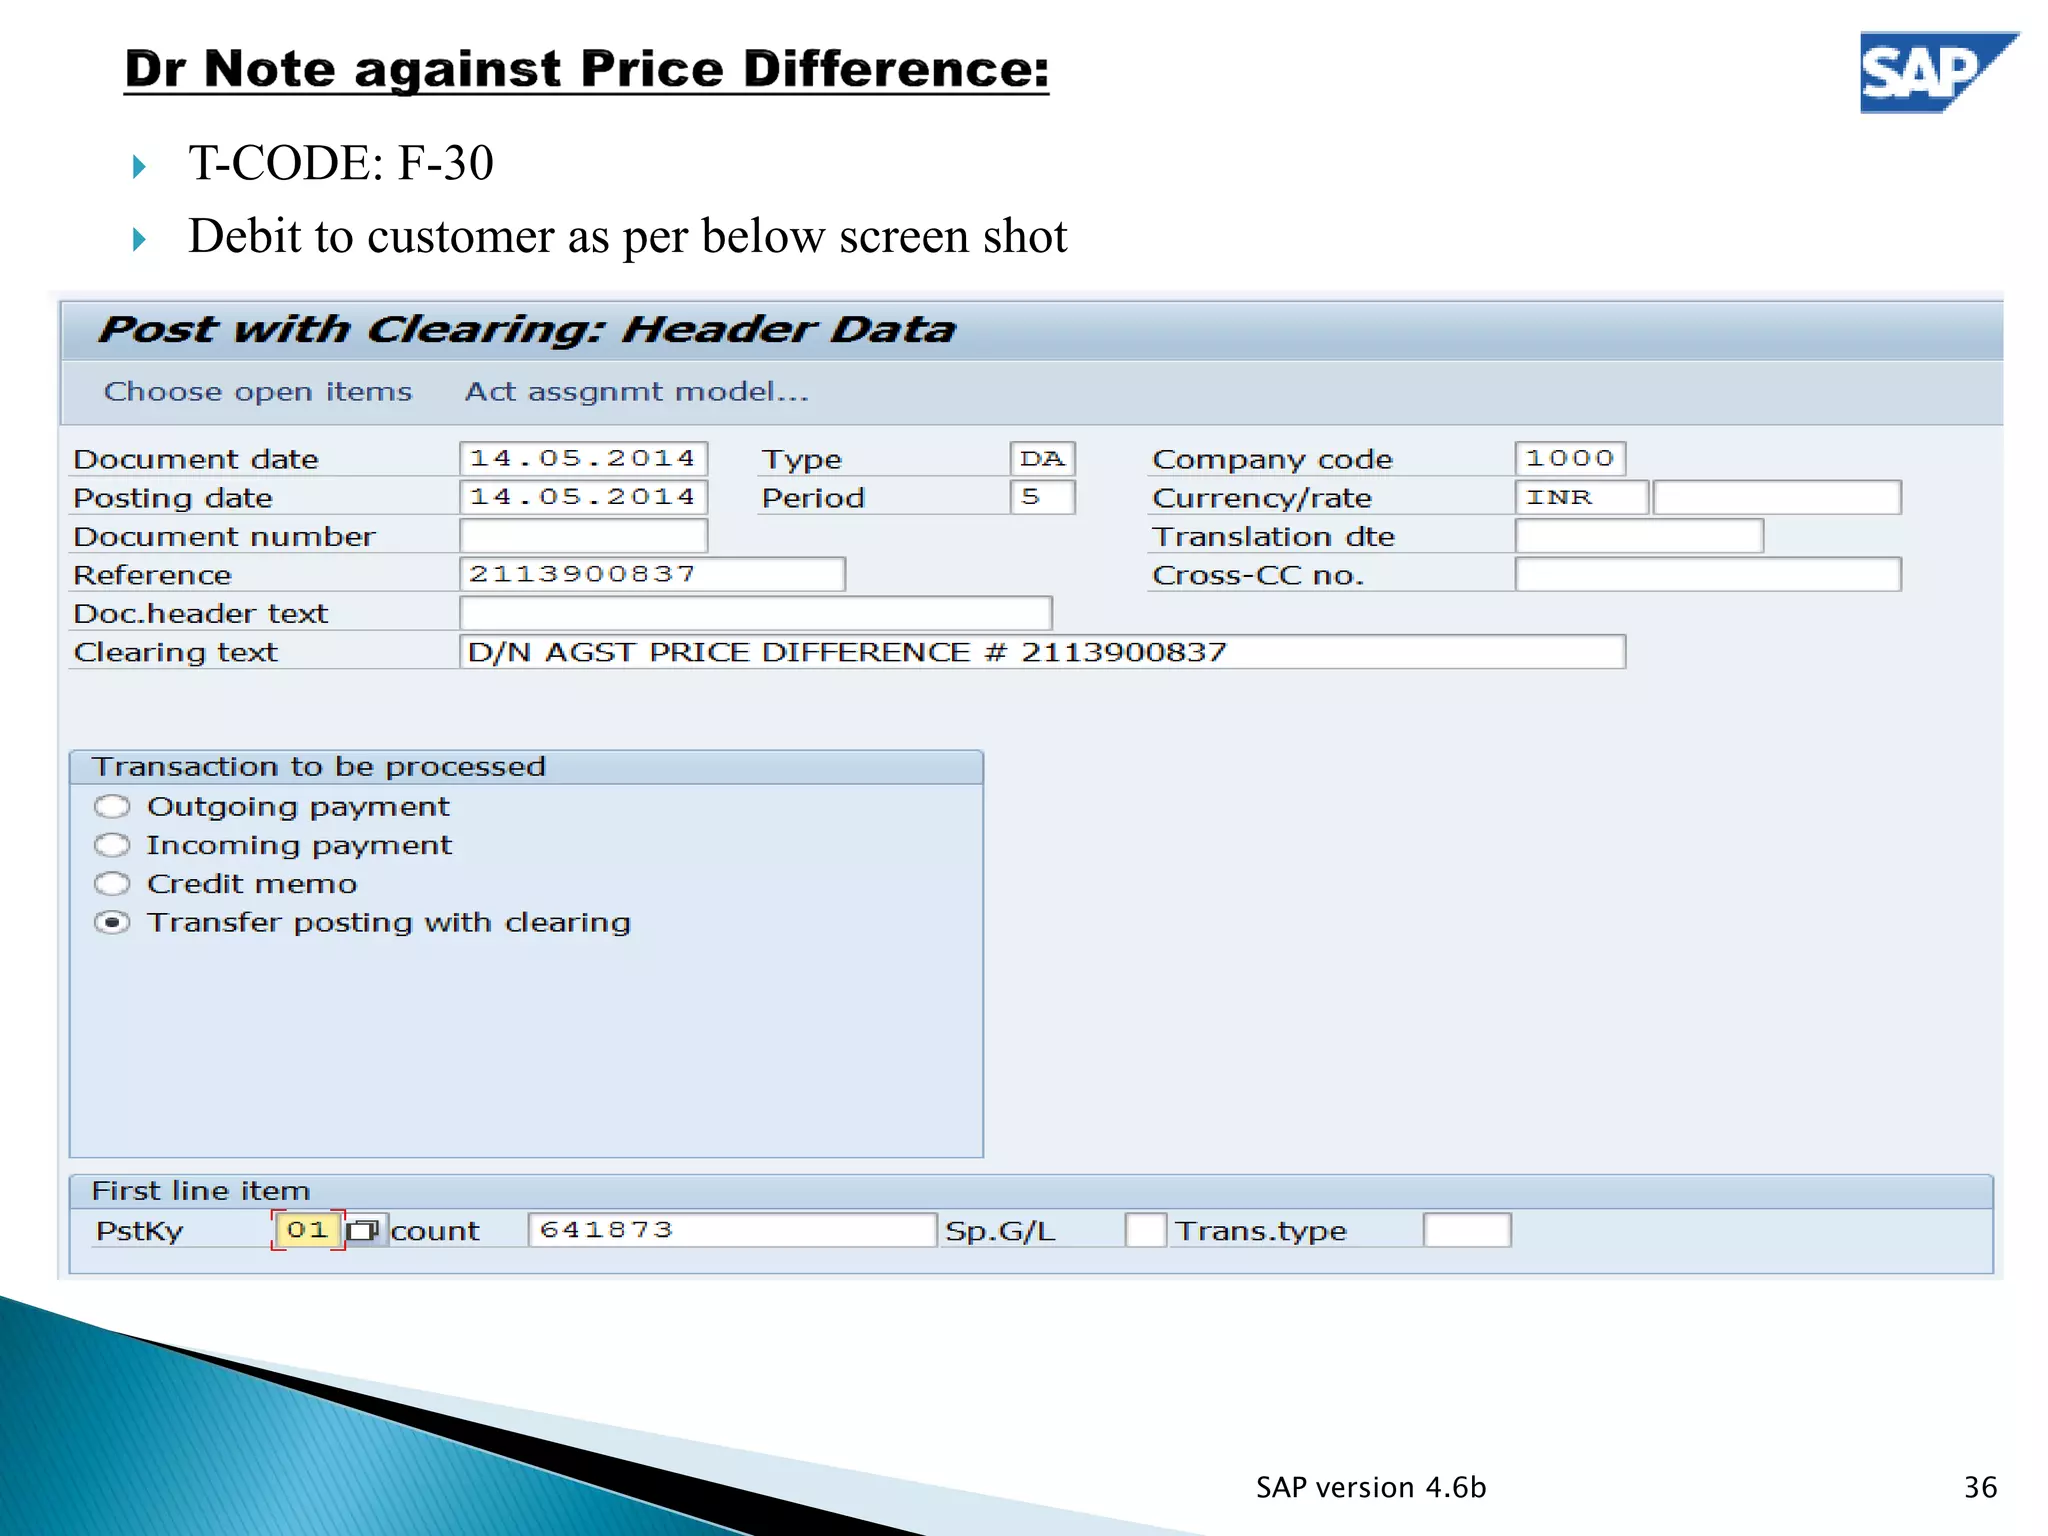This screenshot has height=1536, width=2048.
Task: Click the 'SAP version 4.6b' footer text
Action: [1371, 1487]
